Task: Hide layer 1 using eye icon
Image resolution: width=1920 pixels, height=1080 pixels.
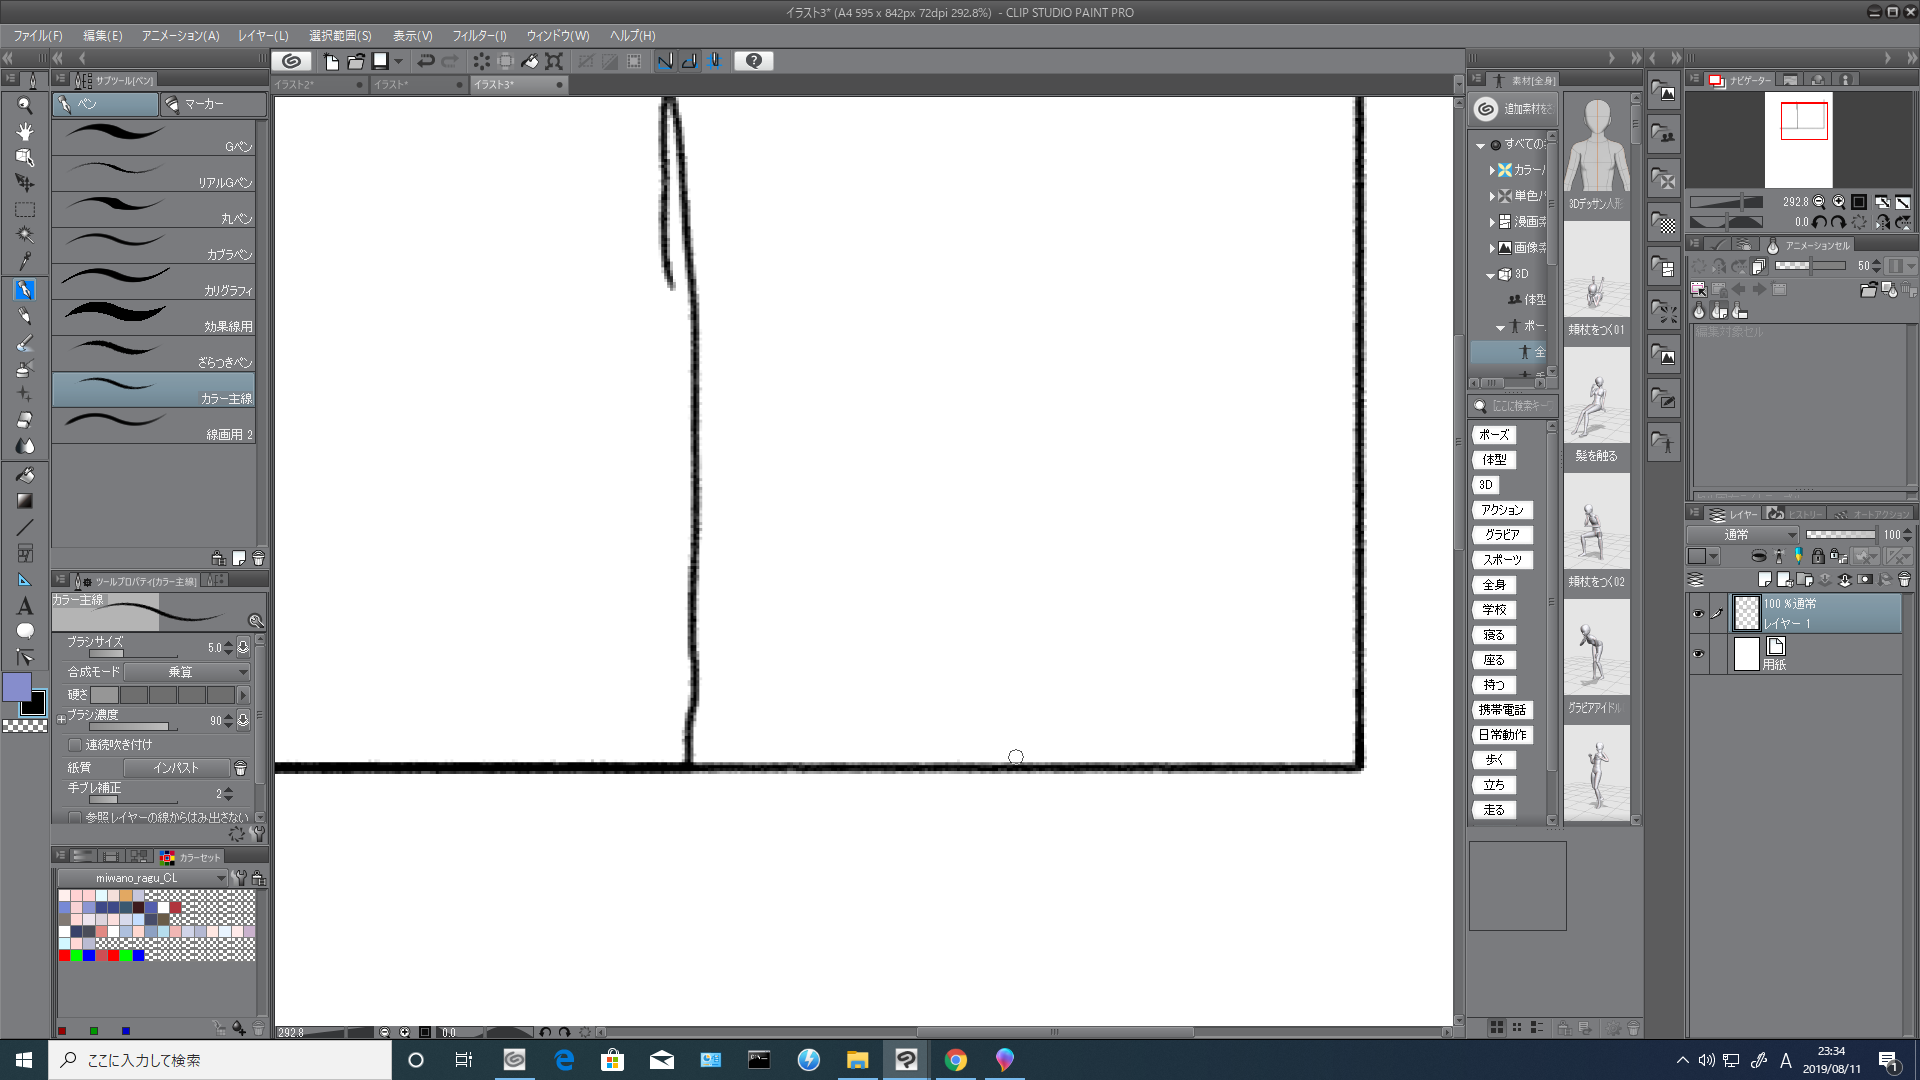Action: [x=1698, y=614]
